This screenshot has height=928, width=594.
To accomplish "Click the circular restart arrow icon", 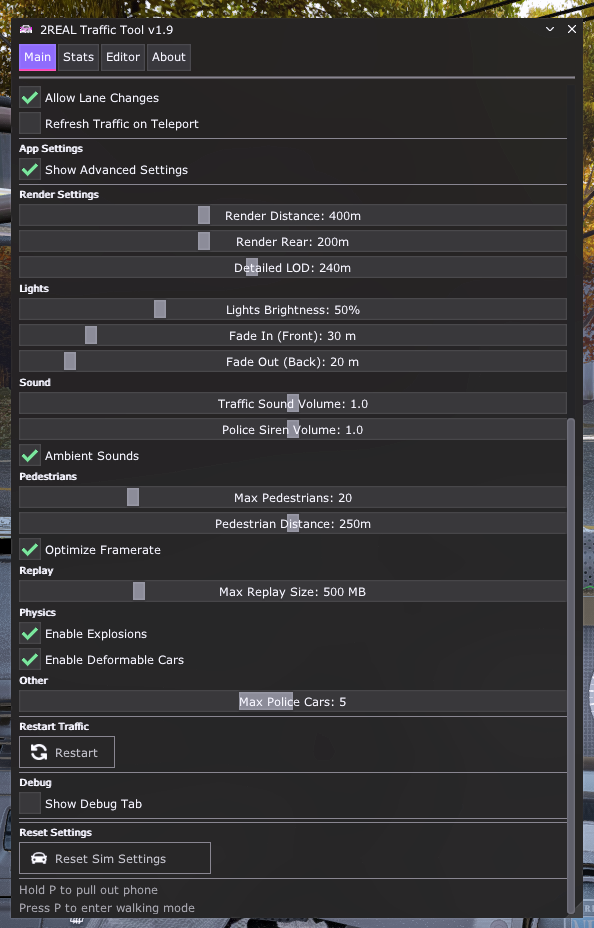I will click(x=41, y=751).
